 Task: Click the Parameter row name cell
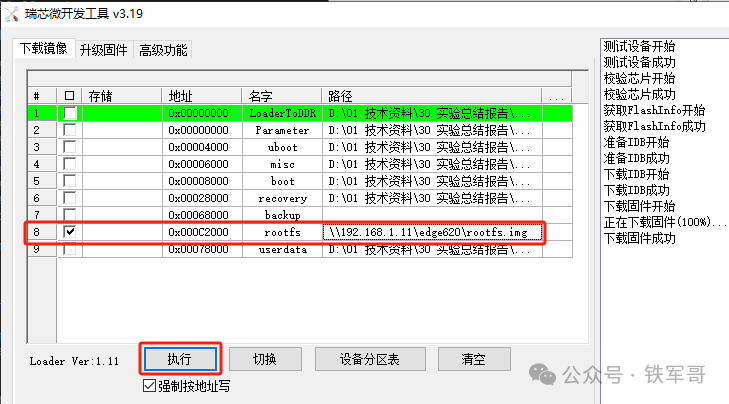[282, 130]
